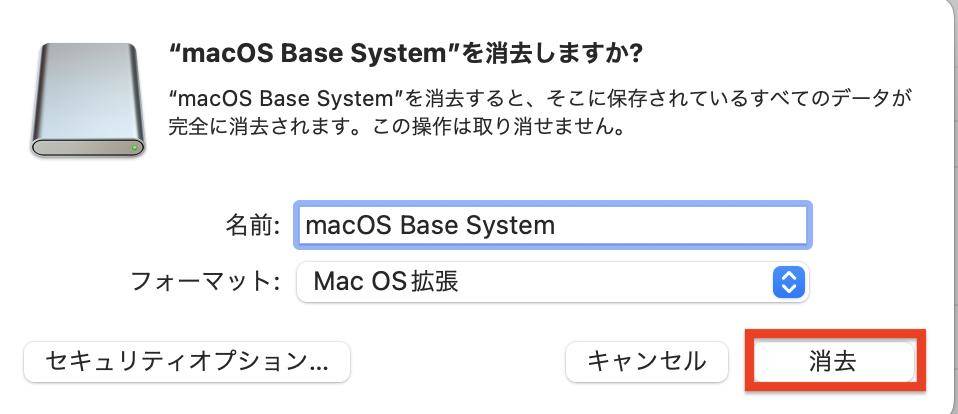Open セキュリティオプション… settings
Screen dimensions: 958x414
(x=186, y=361)
